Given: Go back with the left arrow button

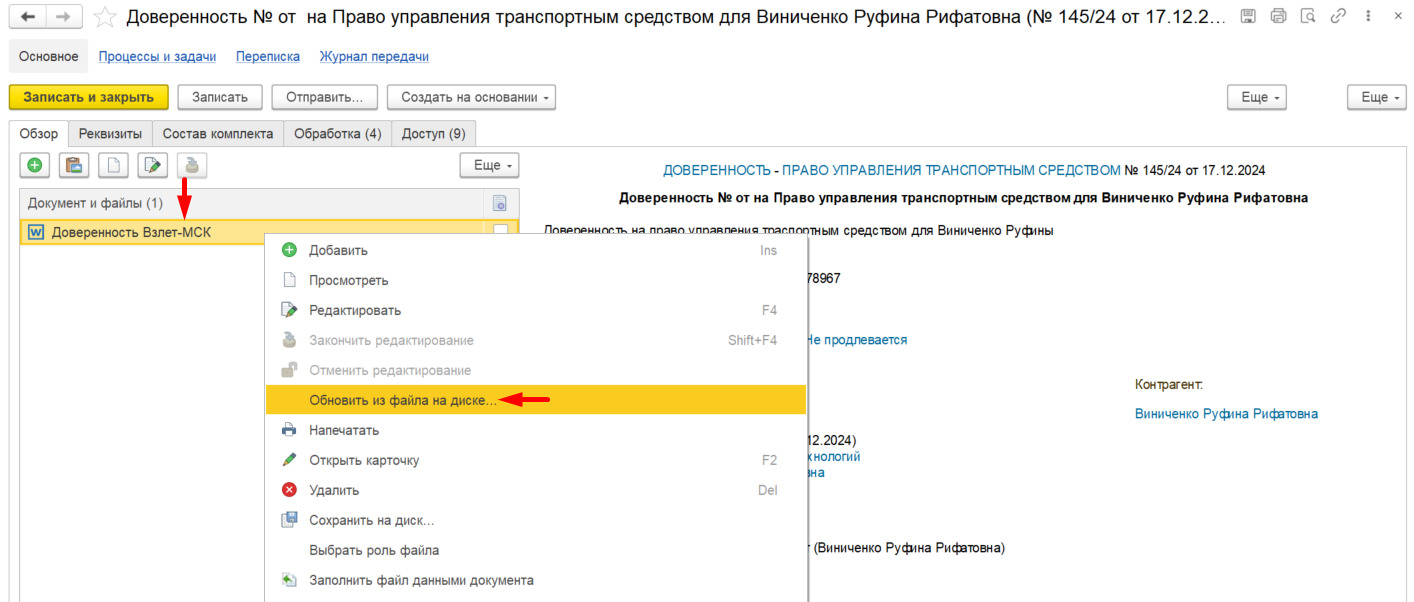Looking at the screenshot, I should tap(27, 18).
